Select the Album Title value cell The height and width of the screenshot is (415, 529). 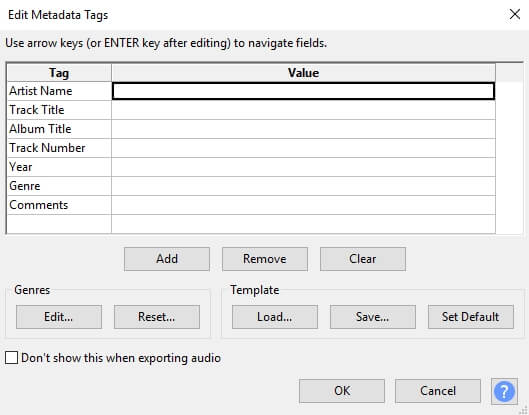[303, 129]
